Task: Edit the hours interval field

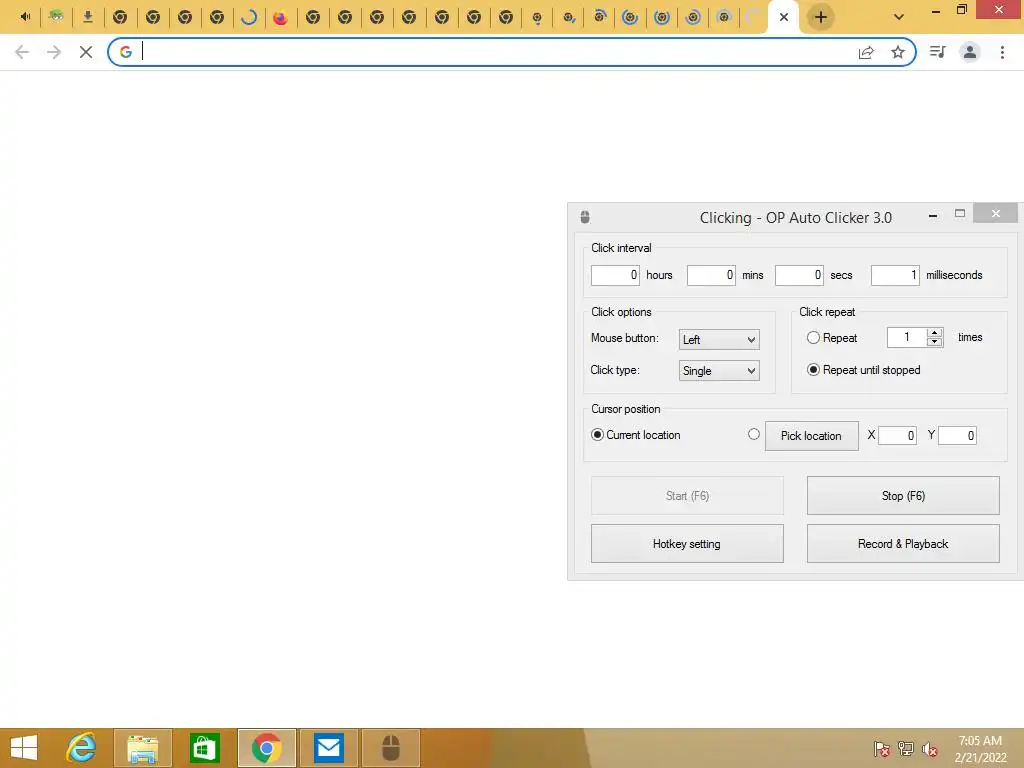Action: (x=615, y=275)
